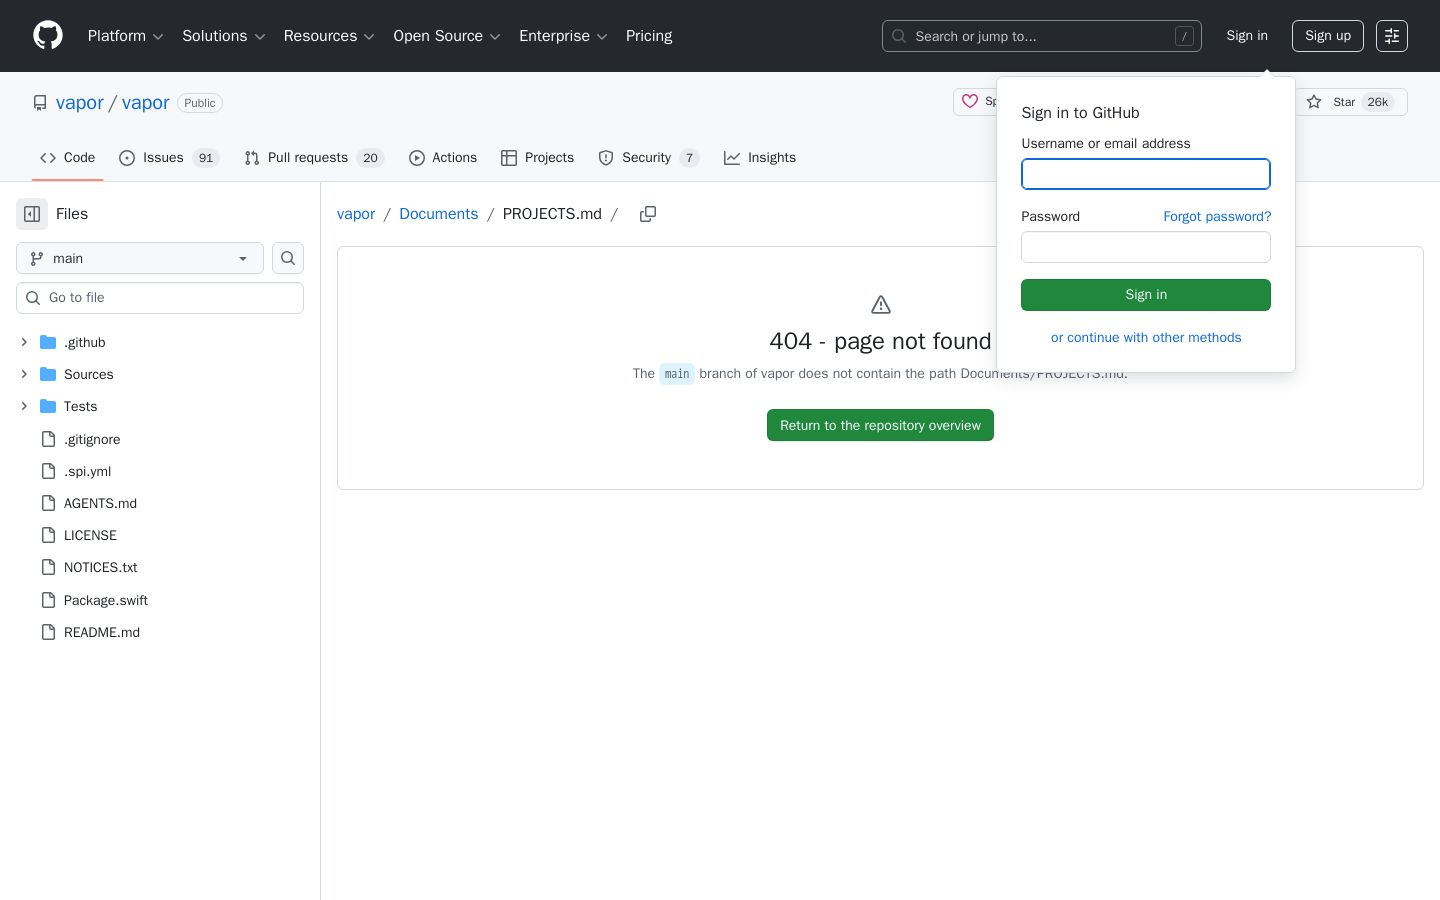Open the Enterprise menu

[x=563, y=36]
